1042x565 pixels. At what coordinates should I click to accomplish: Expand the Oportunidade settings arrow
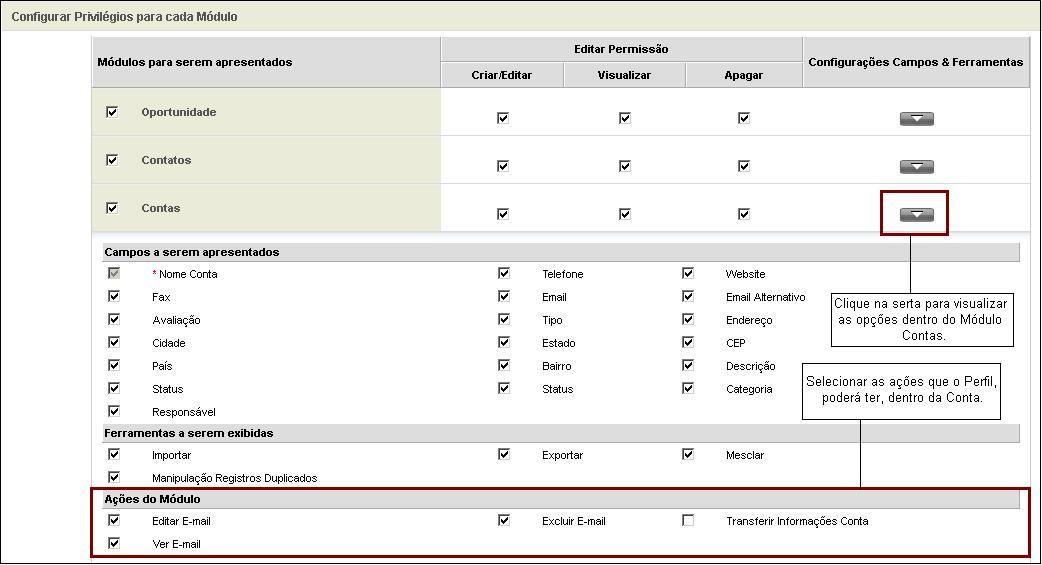(x=916, y=119)
